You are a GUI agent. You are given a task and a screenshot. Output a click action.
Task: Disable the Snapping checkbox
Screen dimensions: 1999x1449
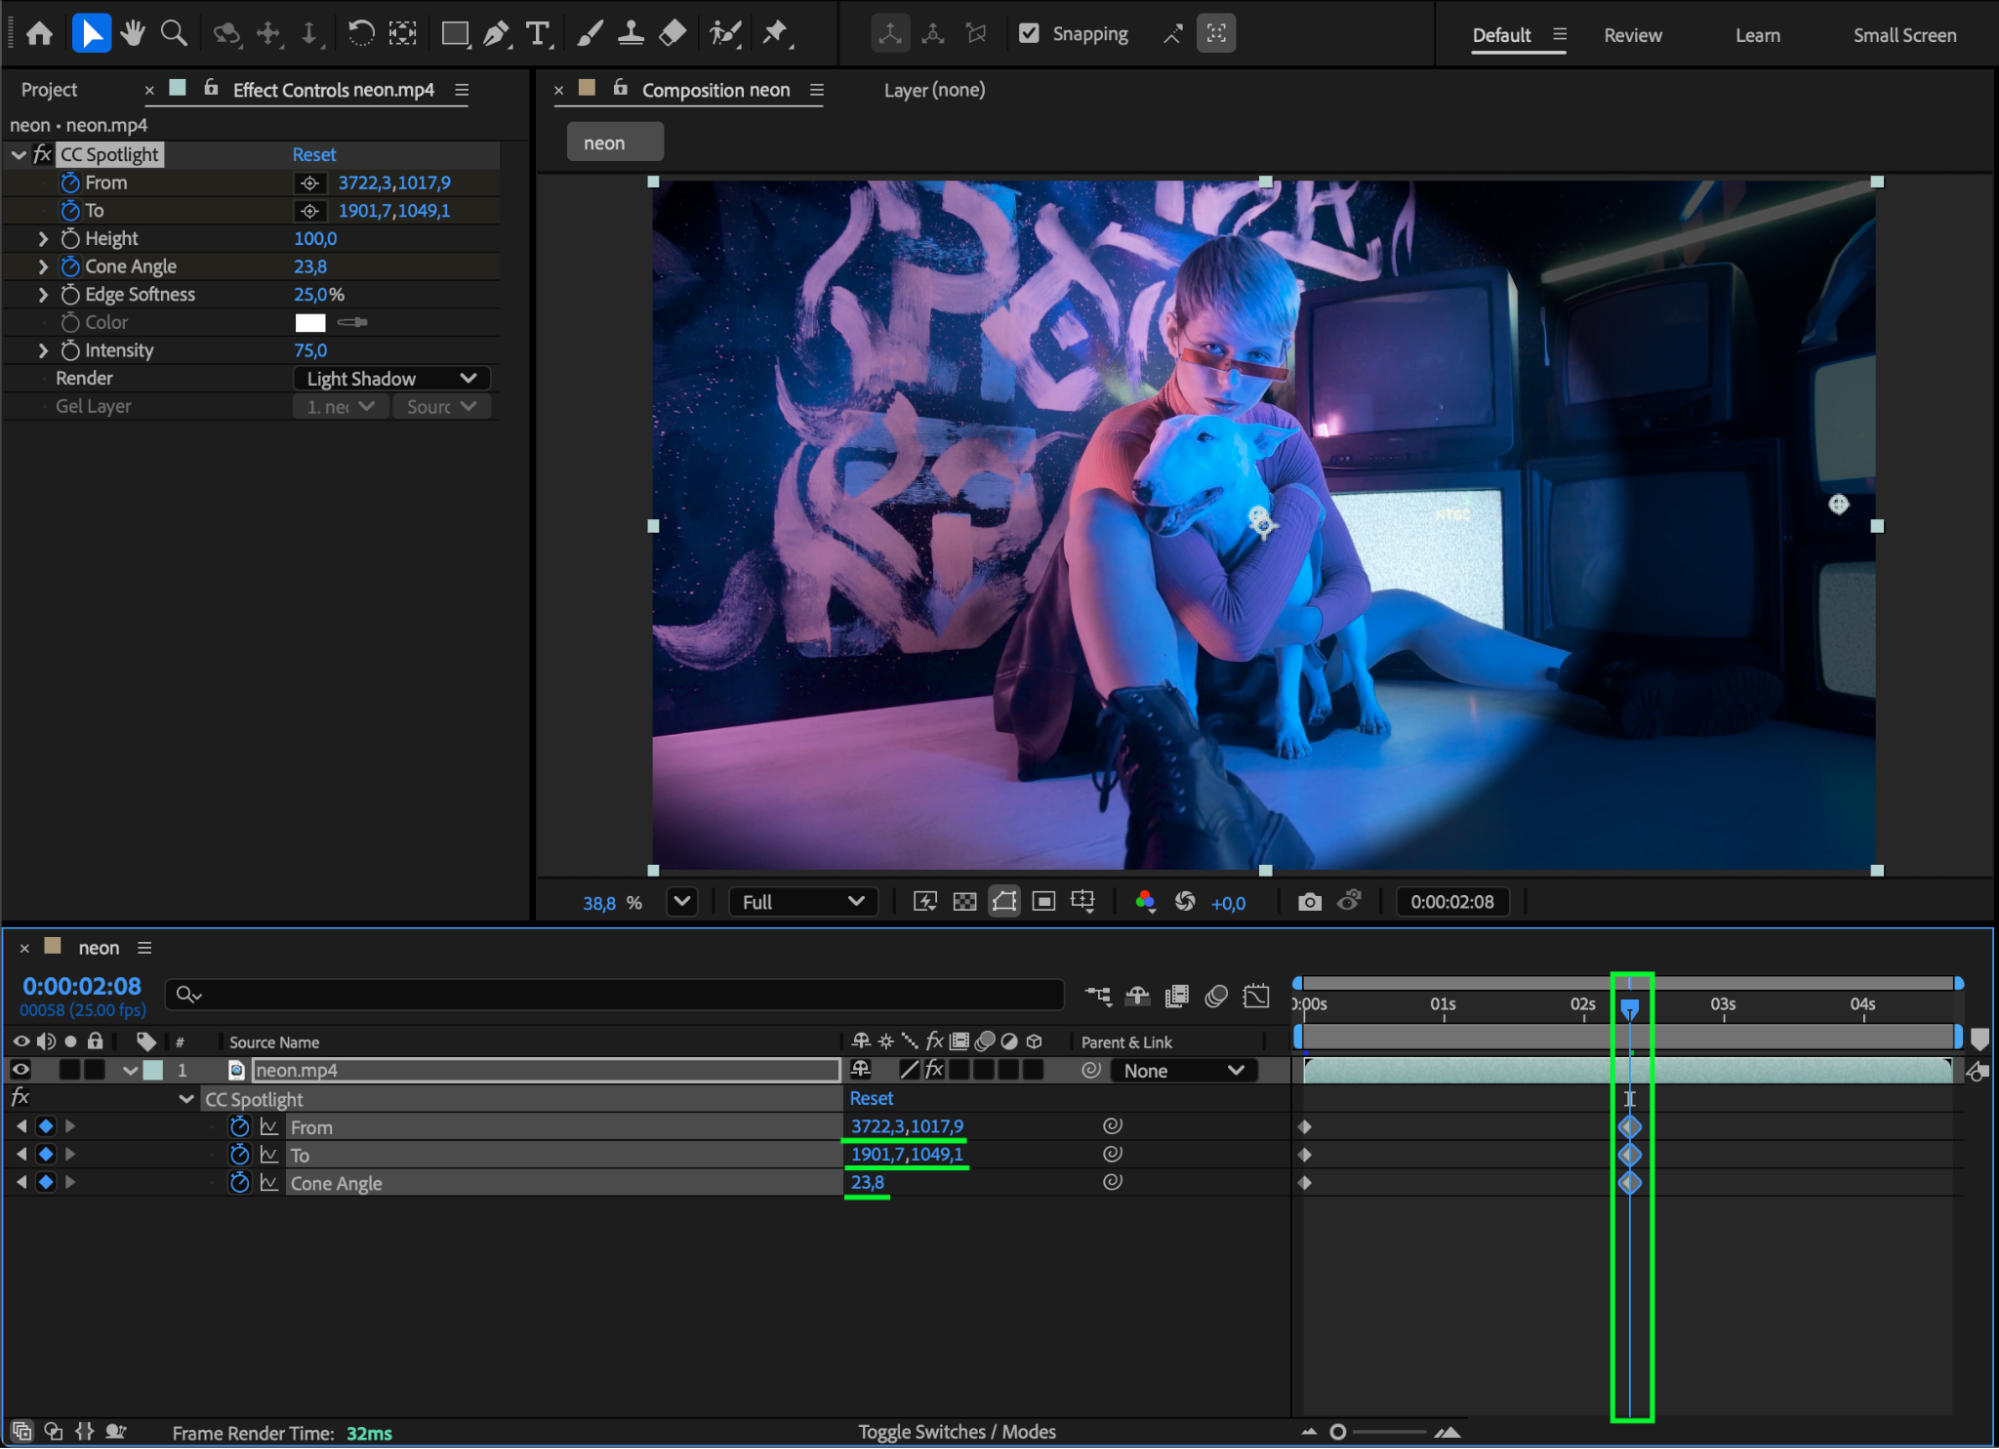(1029, 34)
